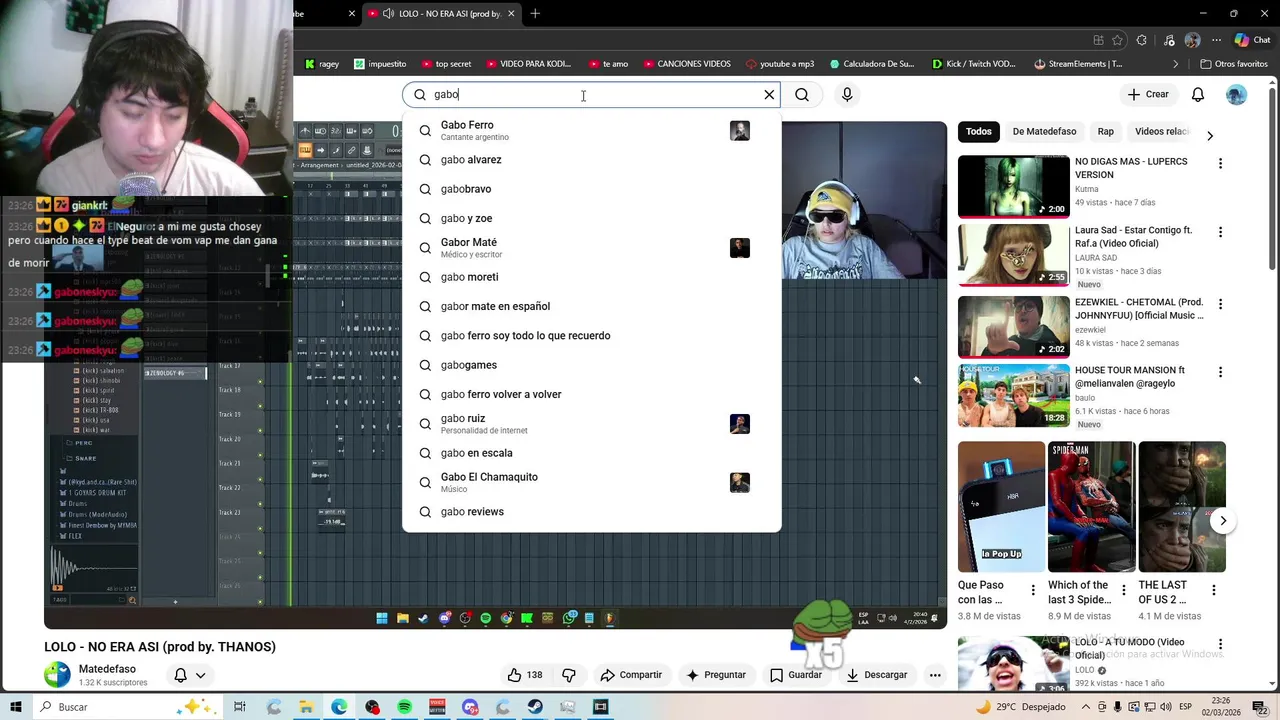Image resolution: width=1280 pixels, height=720 pixels.
Task: Show more filter chips with right chevron
Action: pos(1210,136)
